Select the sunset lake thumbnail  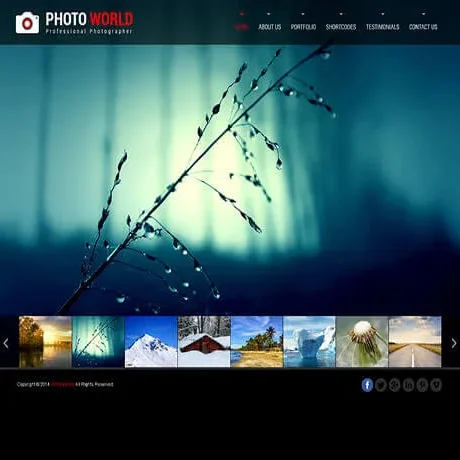[x=45, y=342]
